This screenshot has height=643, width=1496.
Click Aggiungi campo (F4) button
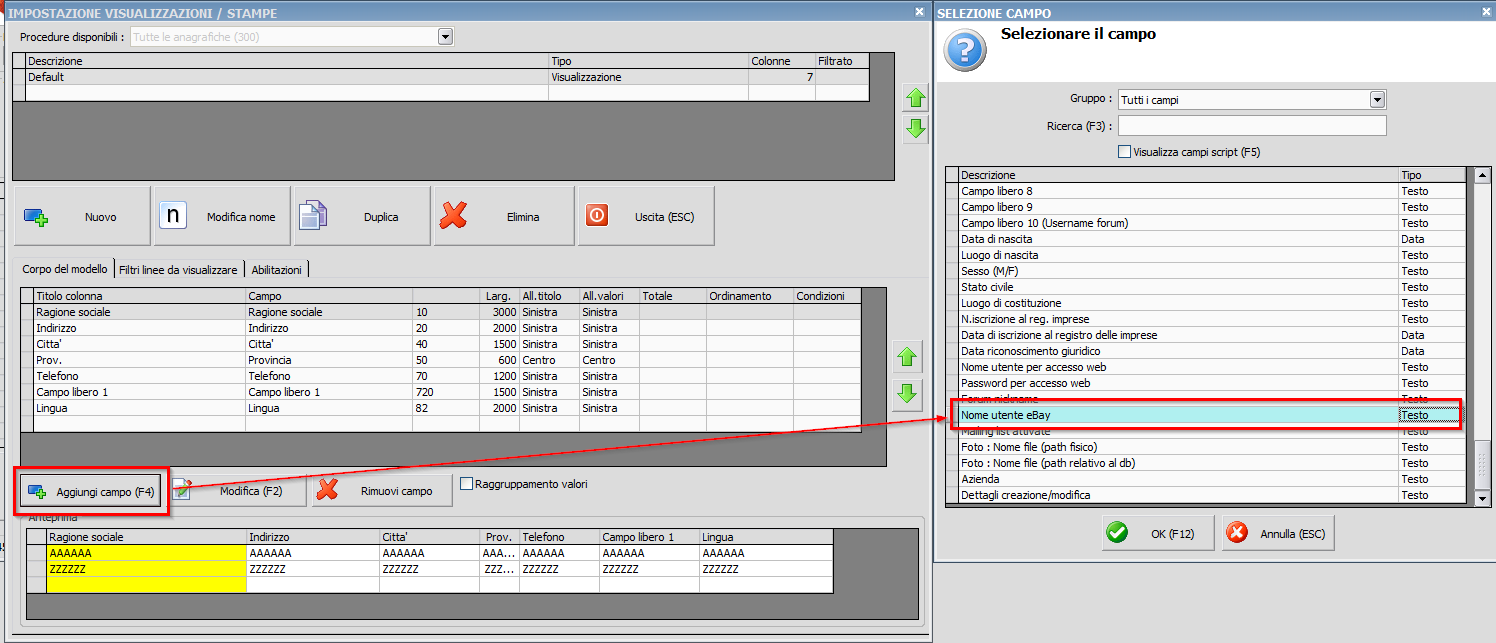91,492
